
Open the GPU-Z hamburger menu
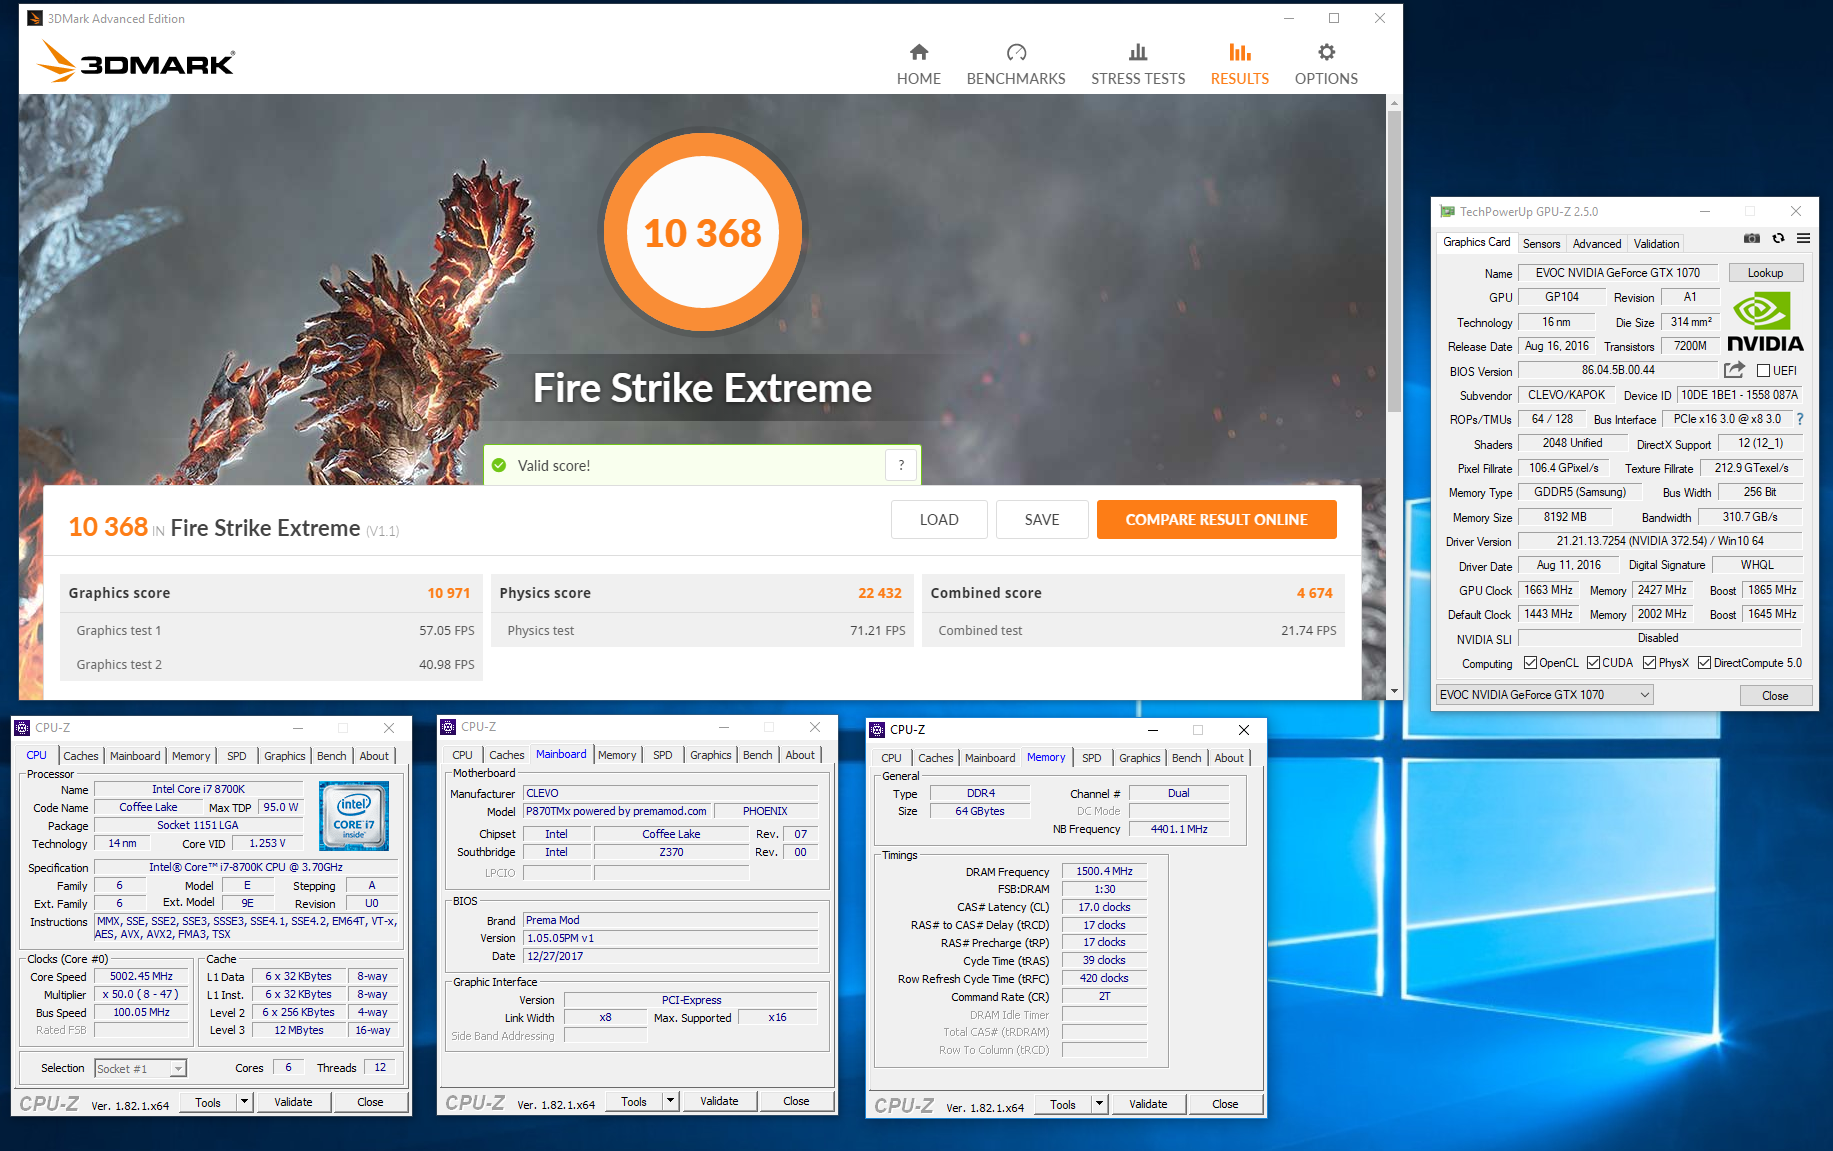click(x=1803, y=238)
